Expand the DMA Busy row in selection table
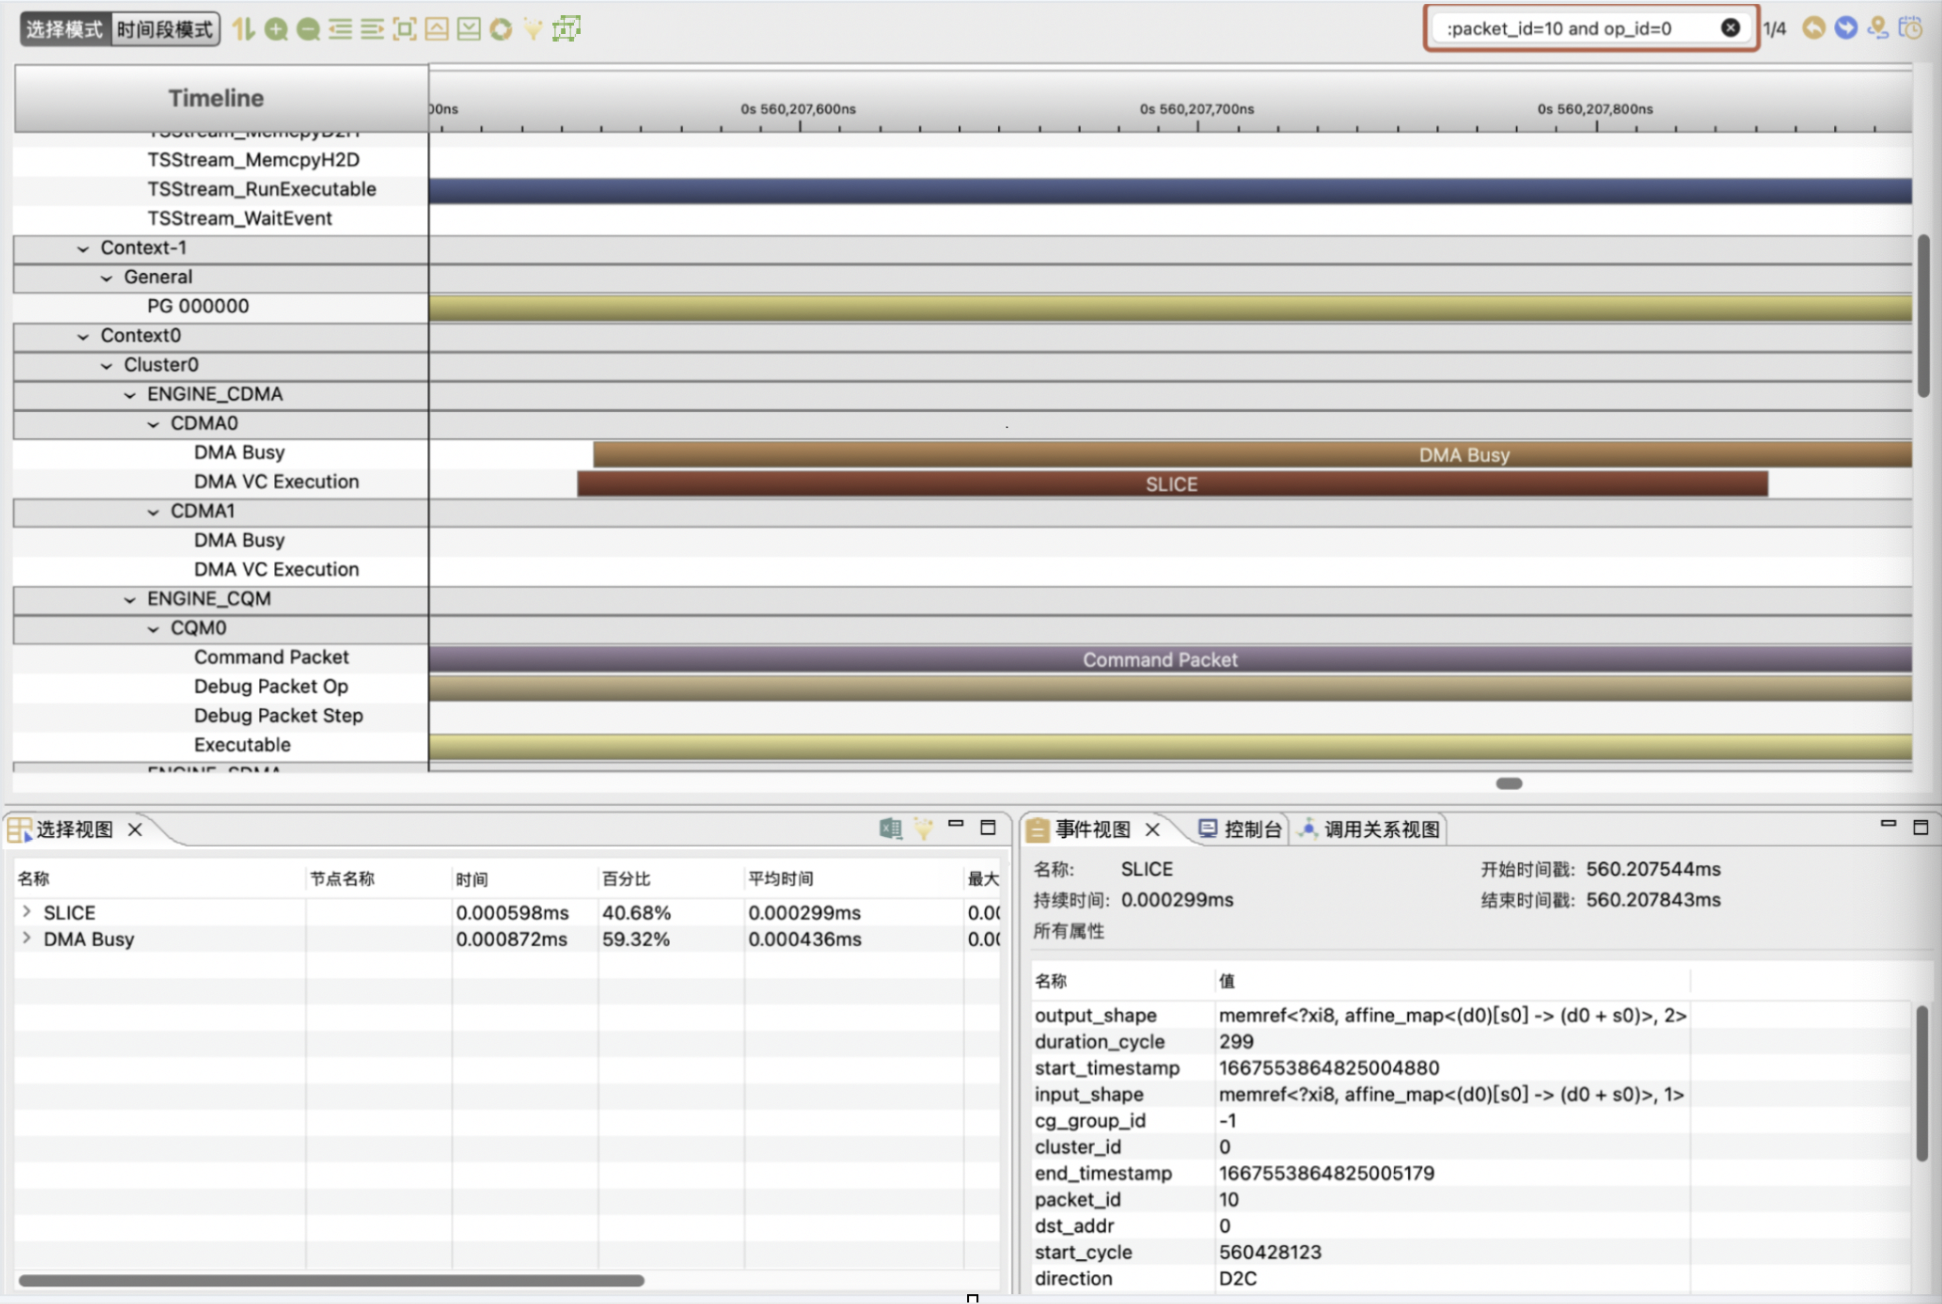The height and width of the screenshot is (1304, 1942). 27,938
